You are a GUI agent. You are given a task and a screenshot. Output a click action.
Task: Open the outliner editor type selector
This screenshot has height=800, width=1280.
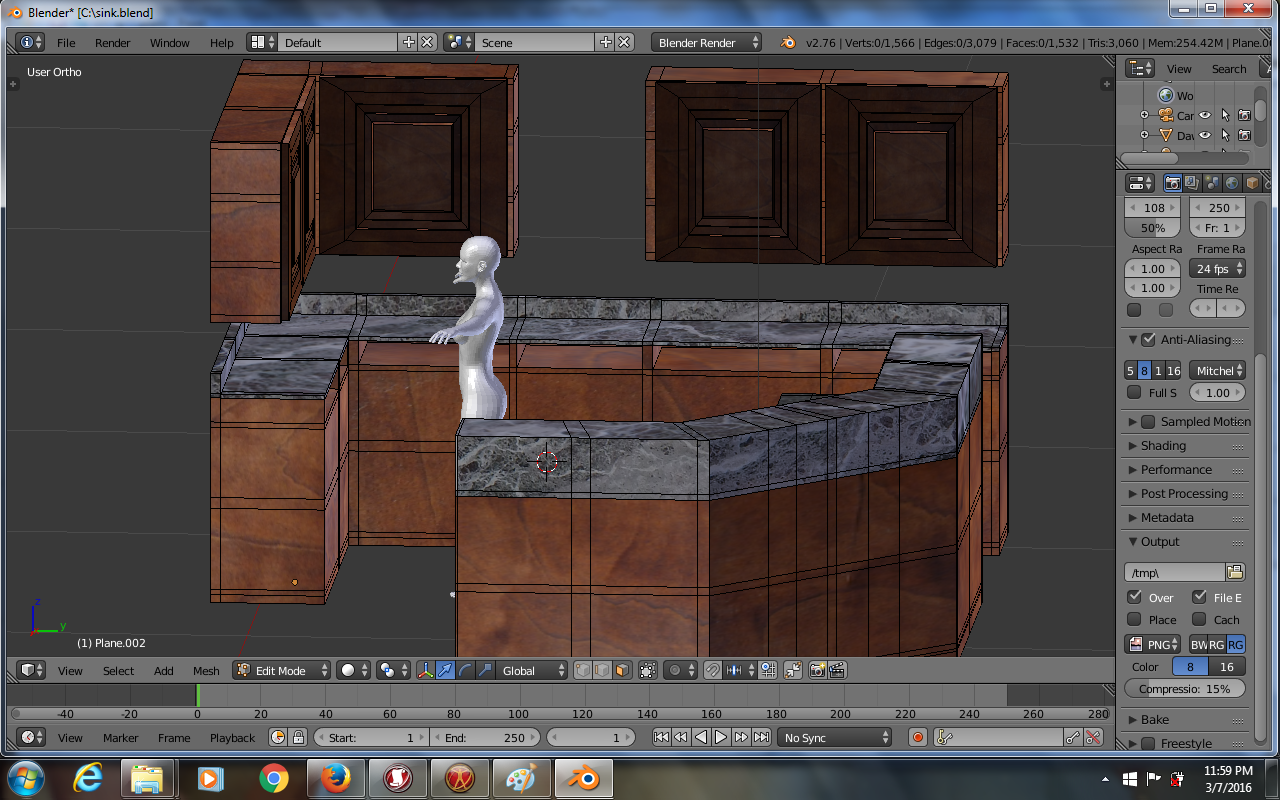(1140, 68)
